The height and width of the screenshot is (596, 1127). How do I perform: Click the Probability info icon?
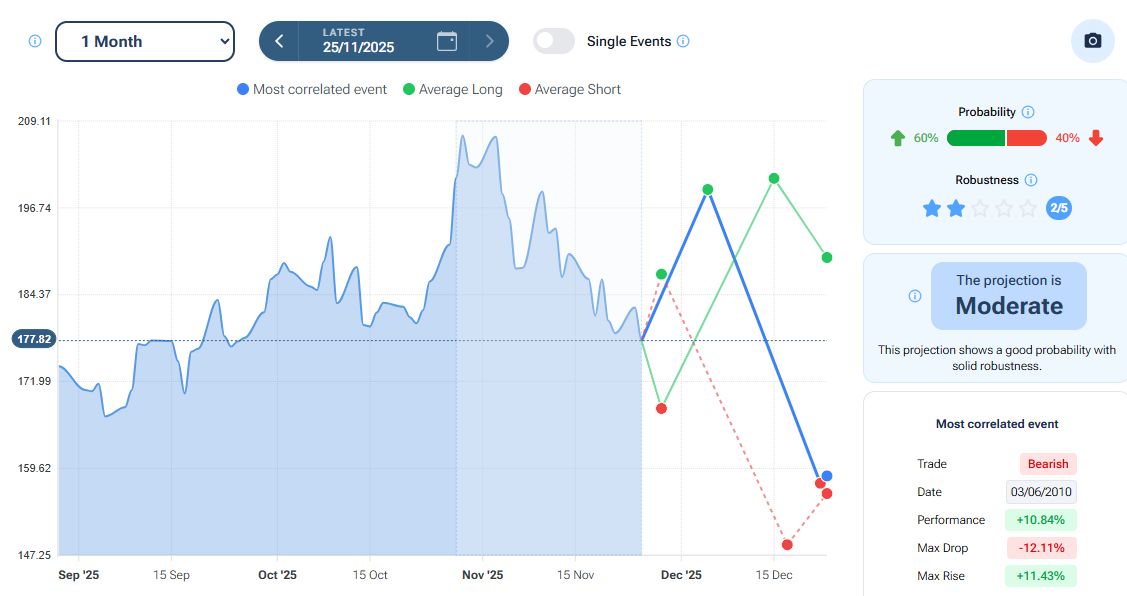(x=1028, y=112)
